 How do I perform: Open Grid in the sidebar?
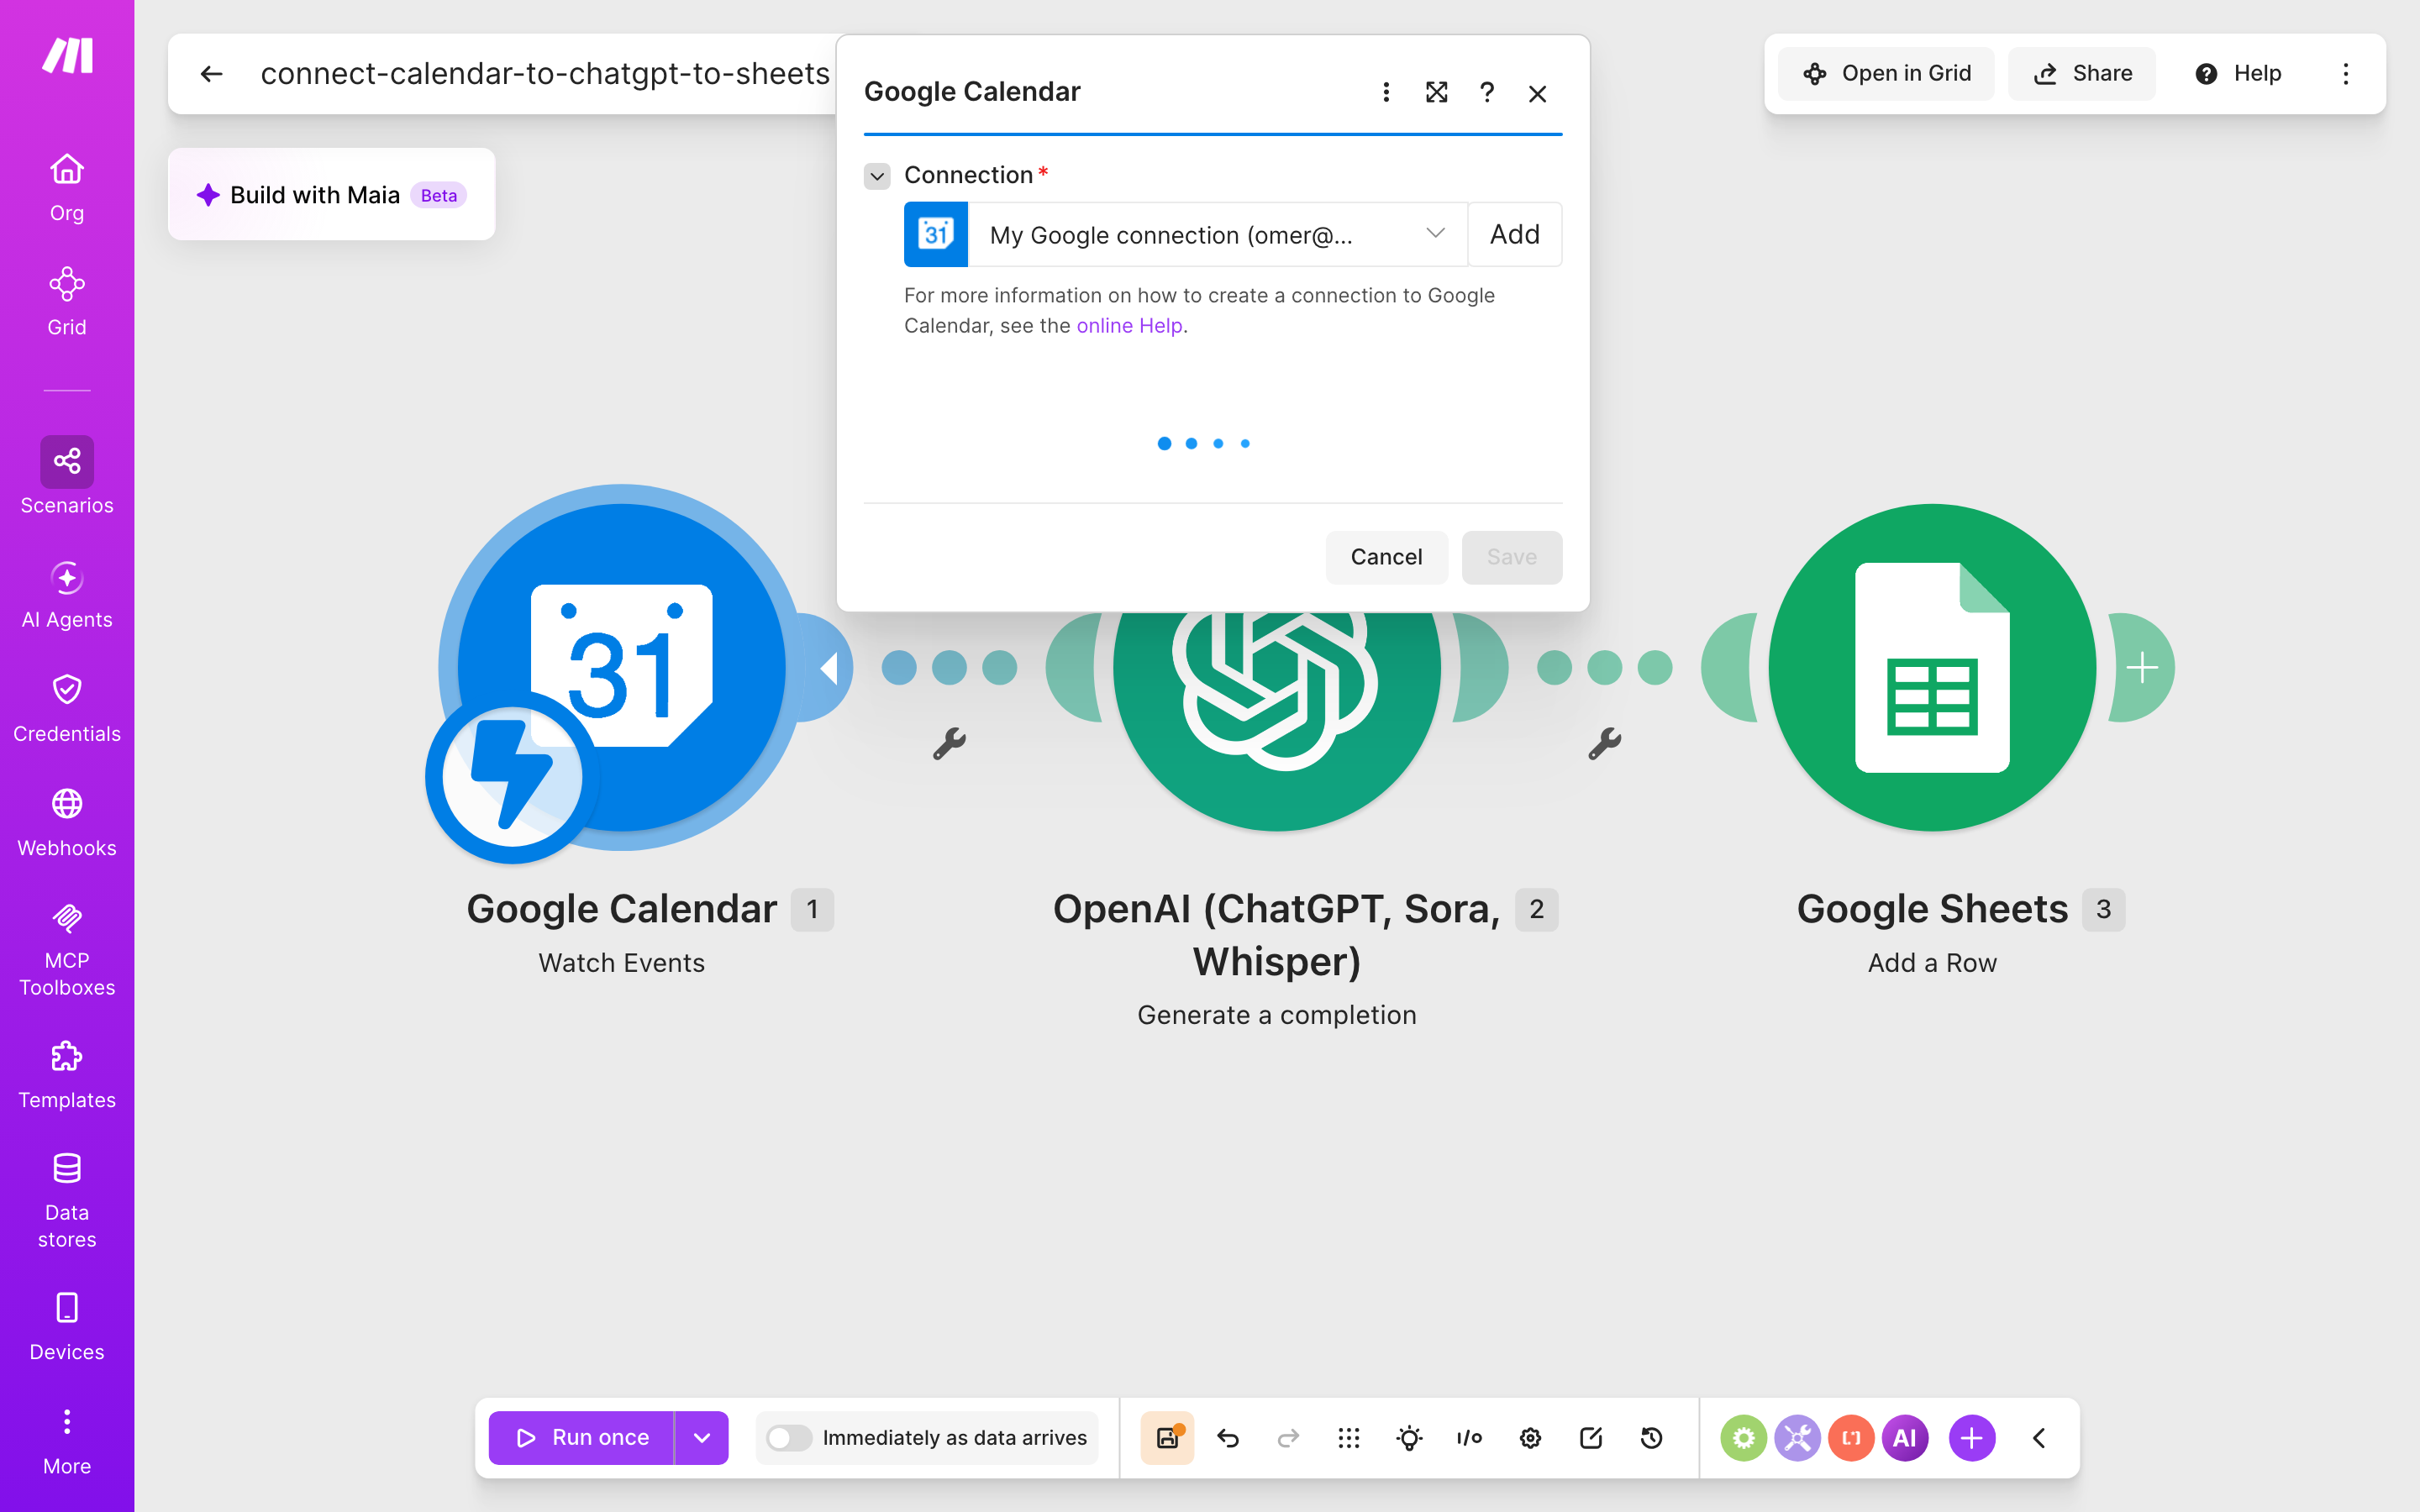pyautogui.click(x=67, y=301)
